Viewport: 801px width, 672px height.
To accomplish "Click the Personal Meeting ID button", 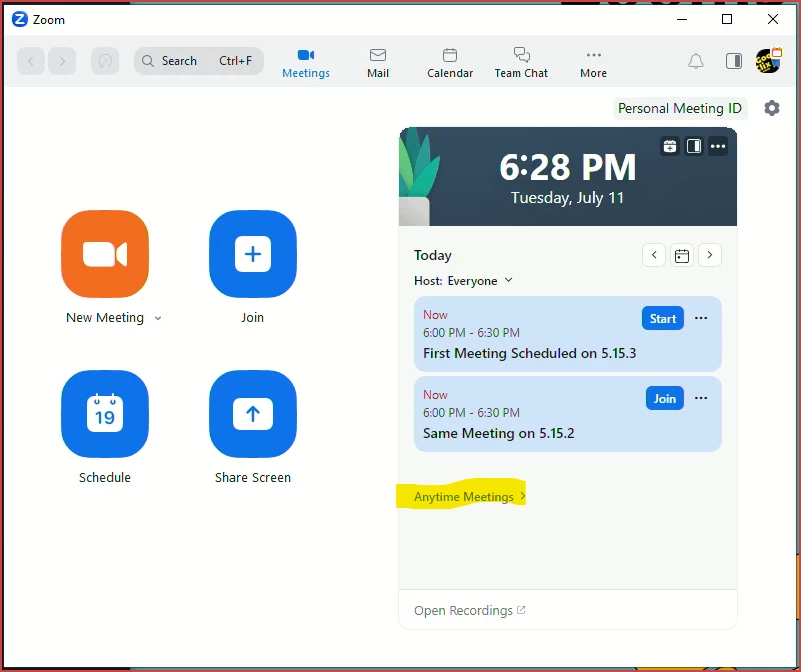I will (x=680, y=108).
